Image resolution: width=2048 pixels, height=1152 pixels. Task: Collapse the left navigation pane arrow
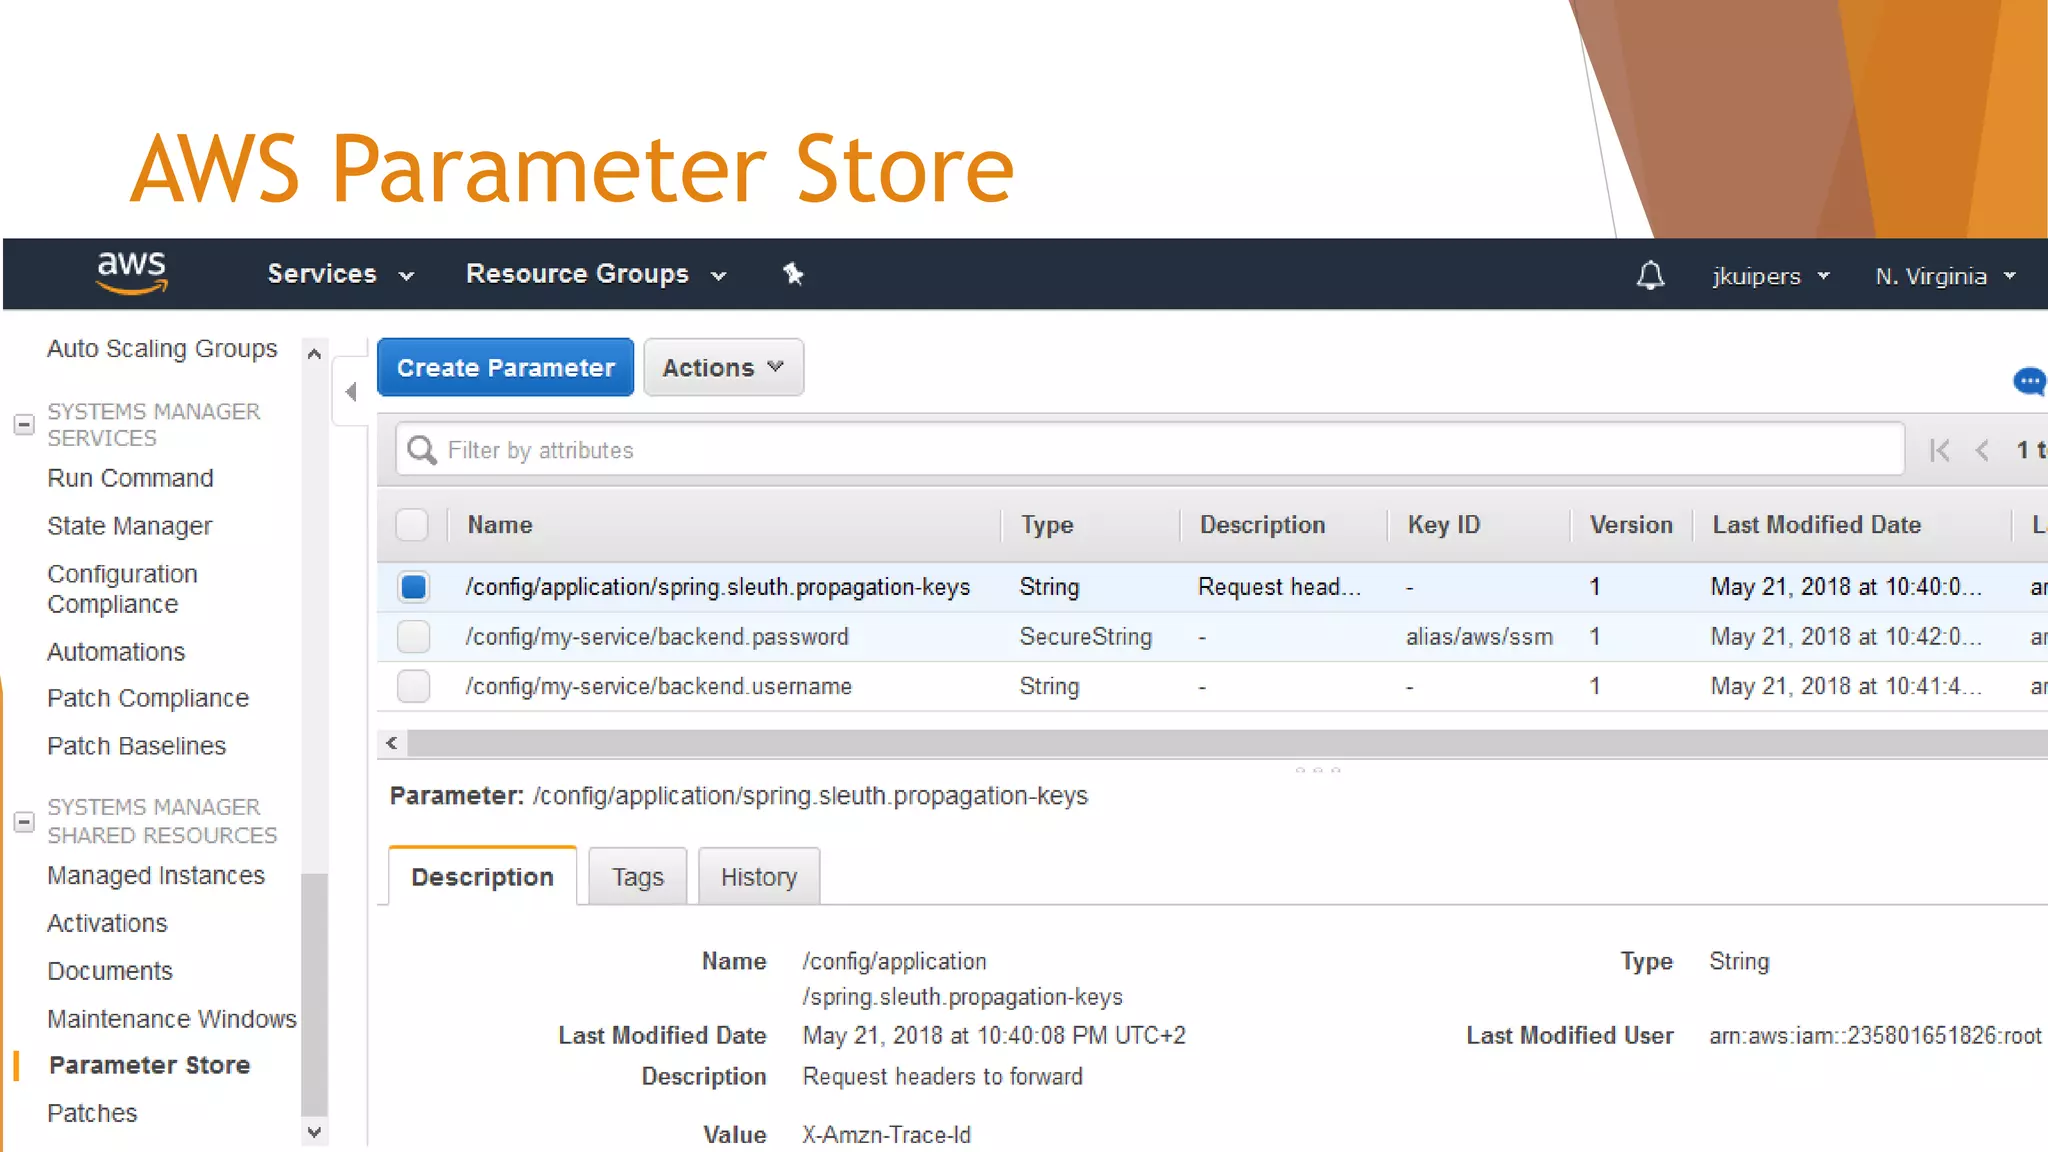click(351, 392)
